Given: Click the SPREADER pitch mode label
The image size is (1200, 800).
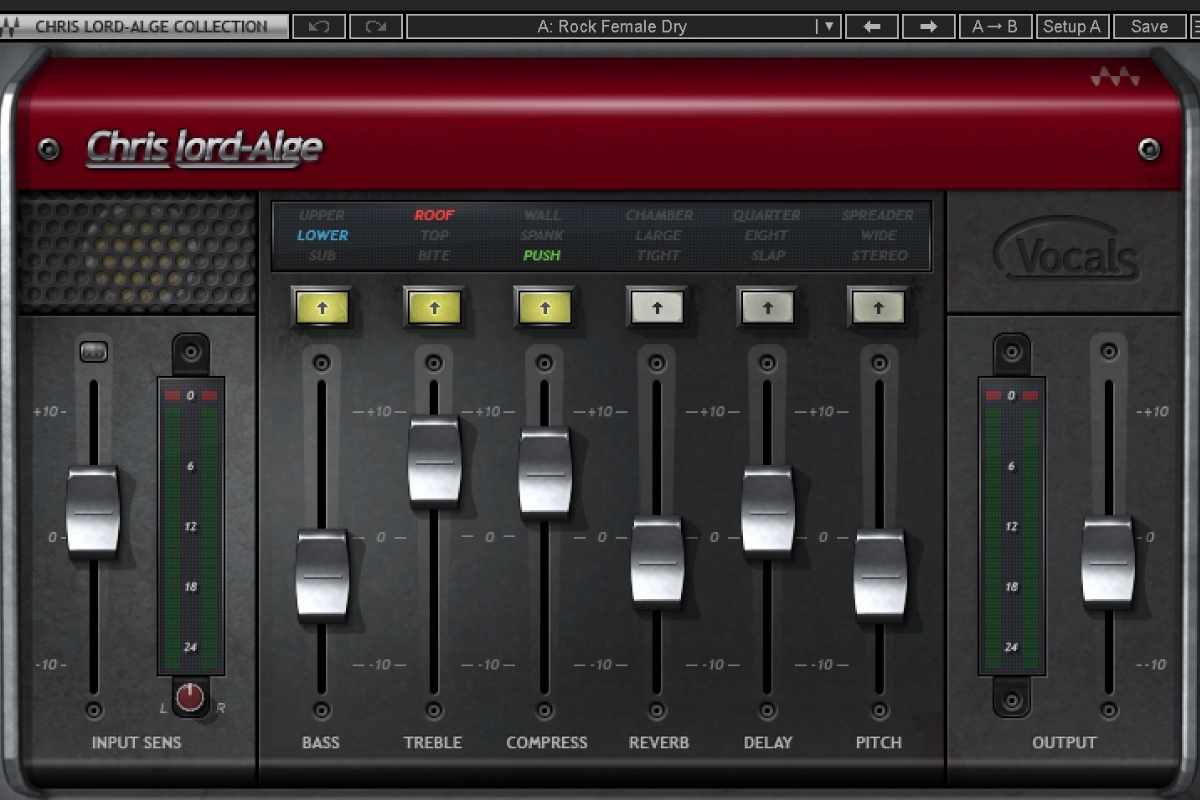Looking at the screenshot, I should point(877,215).
